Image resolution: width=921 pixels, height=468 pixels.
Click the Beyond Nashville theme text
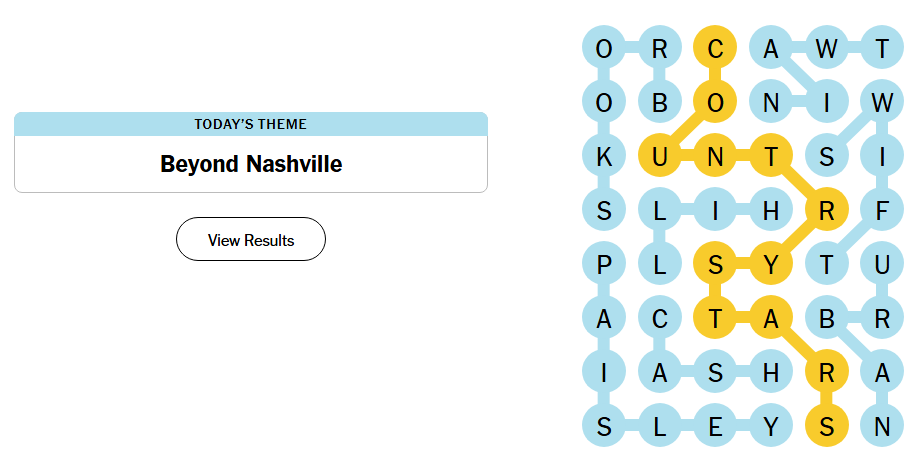[x=251, y=164]
